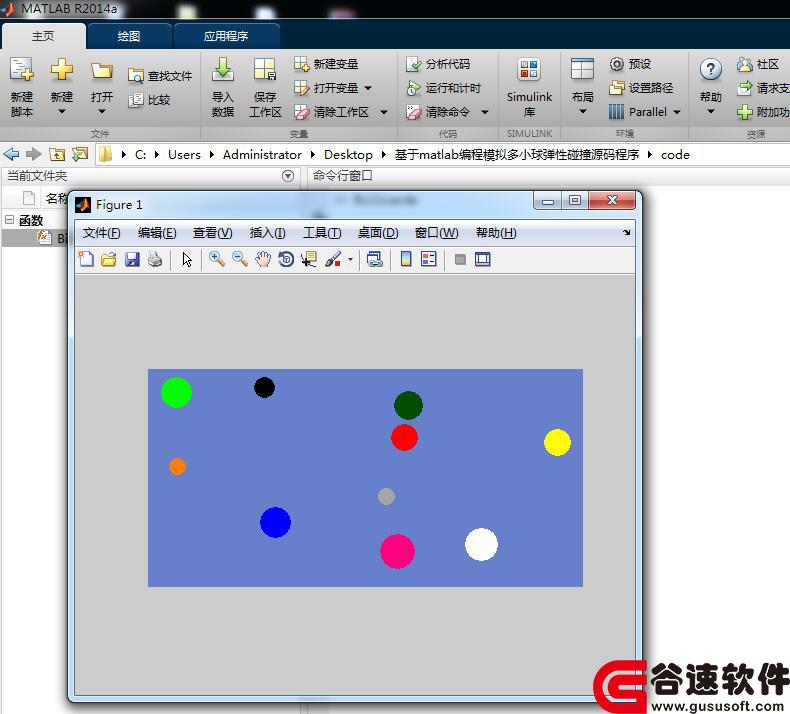The width and height of the screenshot is (790, 714).
Task: Open Current Folder panel actions dropdown
Action: pyautogui.click(x=288, y=176)
